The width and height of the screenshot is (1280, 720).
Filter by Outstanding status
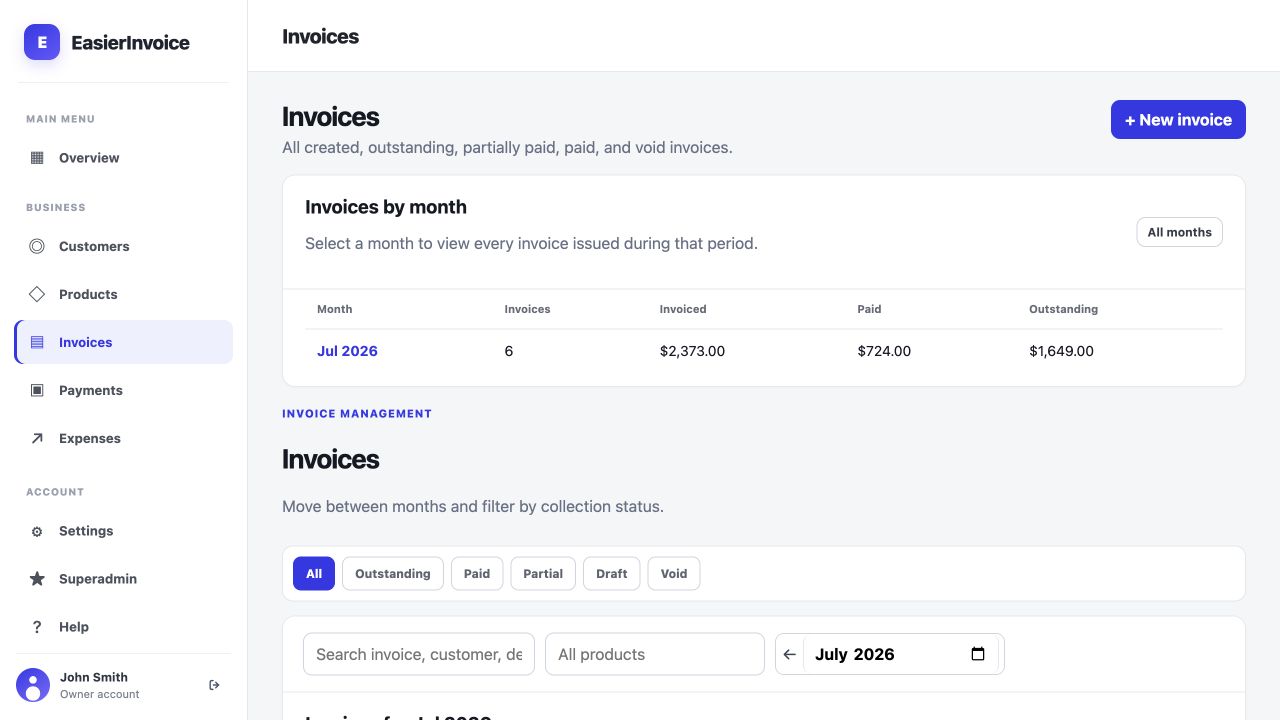pos(393,574)
